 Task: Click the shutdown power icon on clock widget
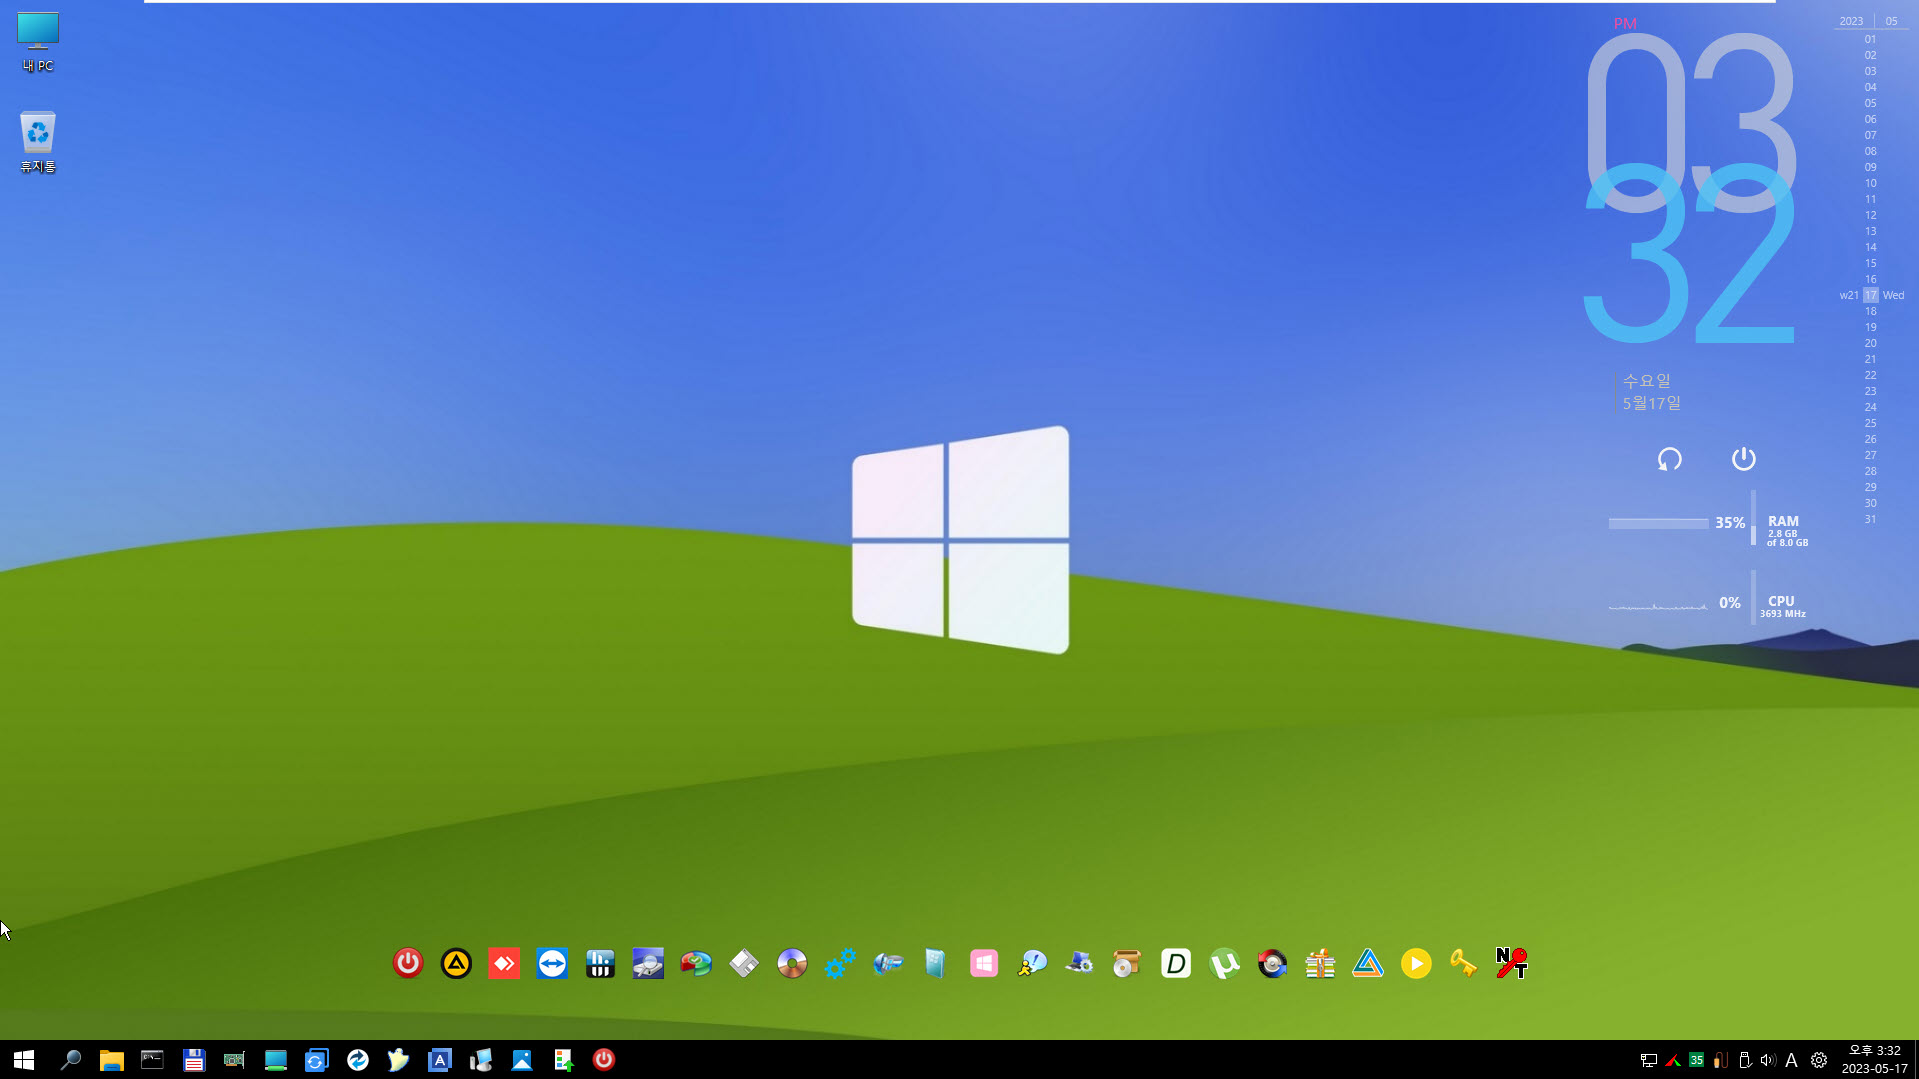tap(1743, 459)
